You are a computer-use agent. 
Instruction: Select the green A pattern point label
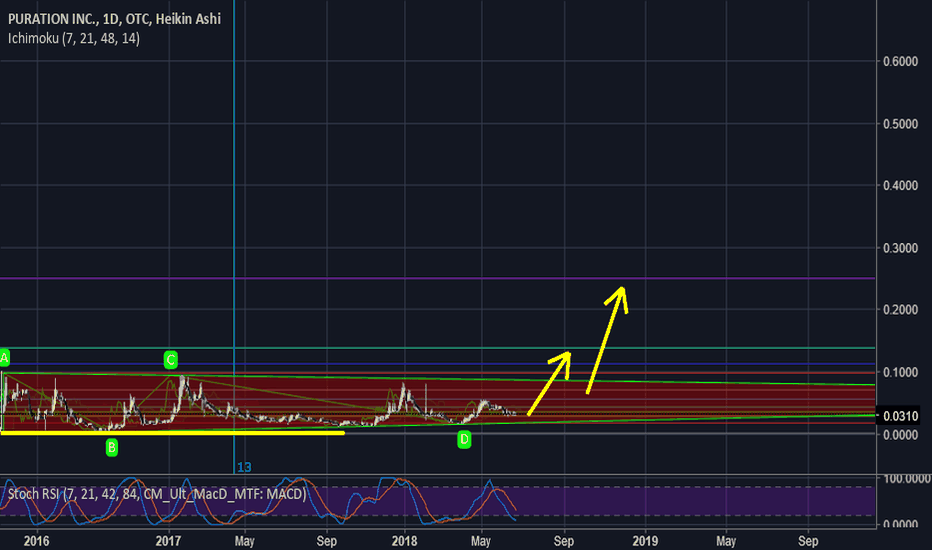[x=5, y=358]
